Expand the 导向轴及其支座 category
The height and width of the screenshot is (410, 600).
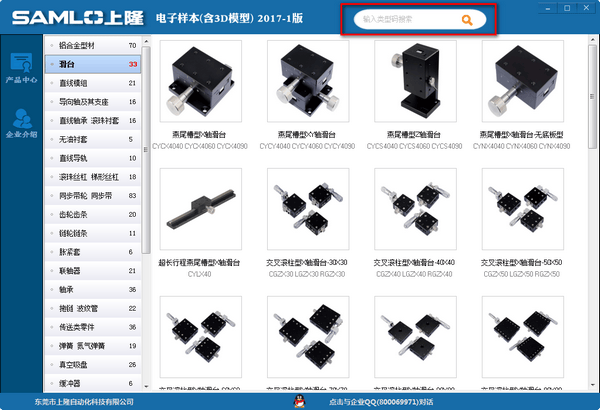pos(84,102)
